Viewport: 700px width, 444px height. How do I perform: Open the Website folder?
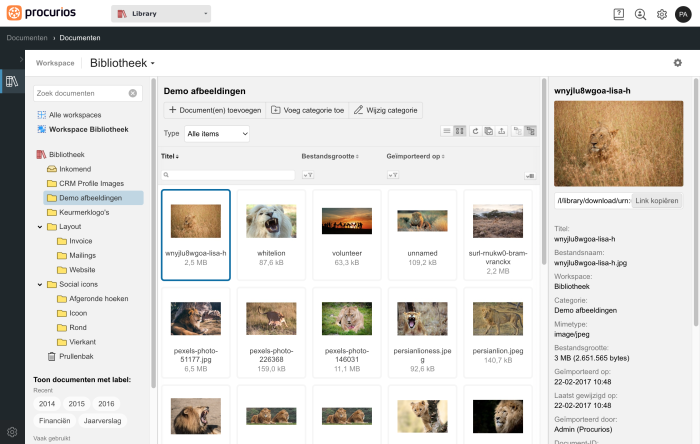76,270
